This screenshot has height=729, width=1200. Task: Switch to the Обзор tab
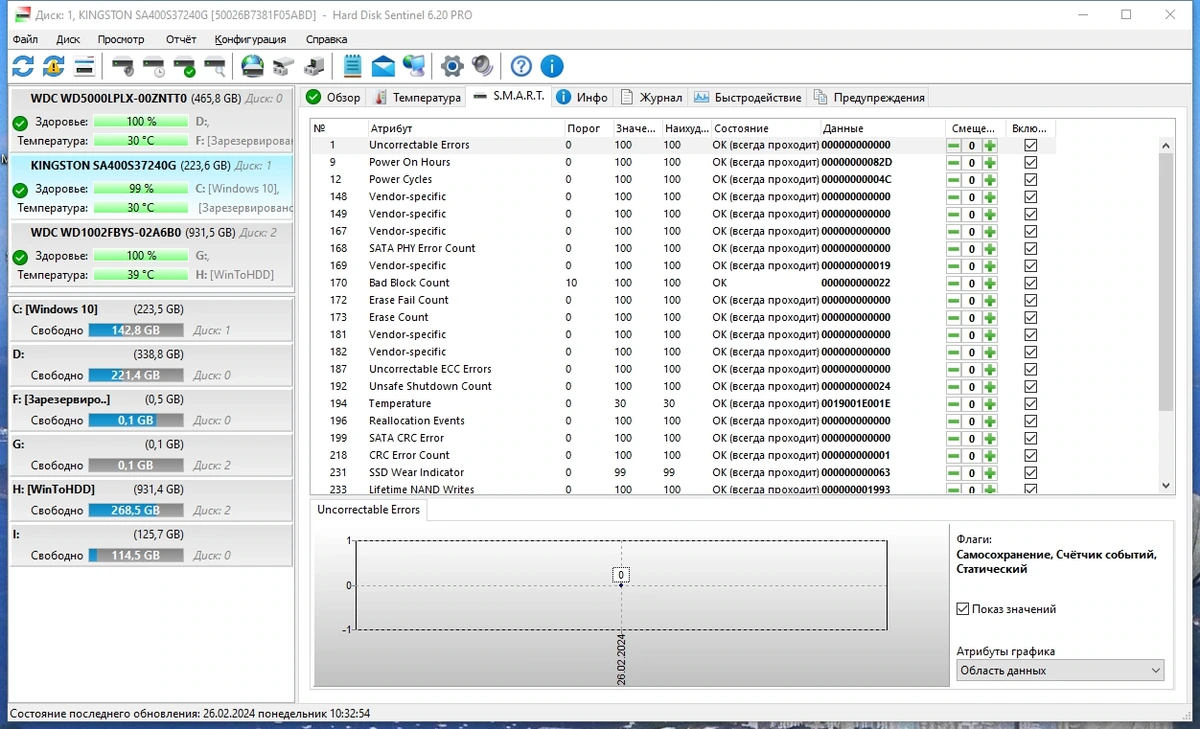tap(333, 97)
